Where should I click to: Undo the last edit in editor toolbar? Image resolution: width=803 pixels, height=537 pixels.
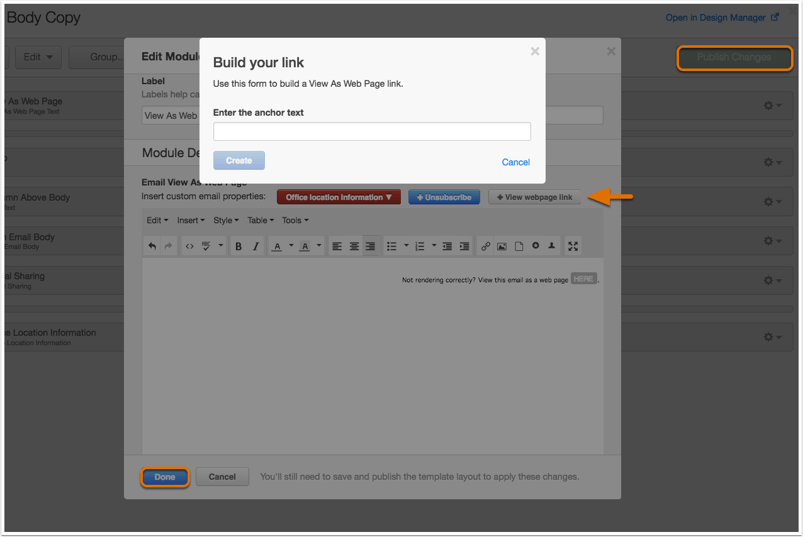[152, 246]
